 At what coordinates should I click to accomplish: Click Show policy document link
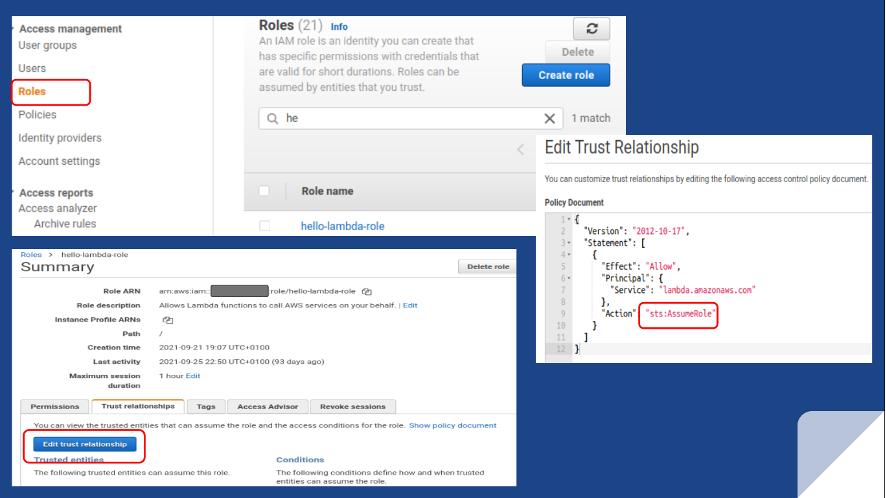[453, 425]
